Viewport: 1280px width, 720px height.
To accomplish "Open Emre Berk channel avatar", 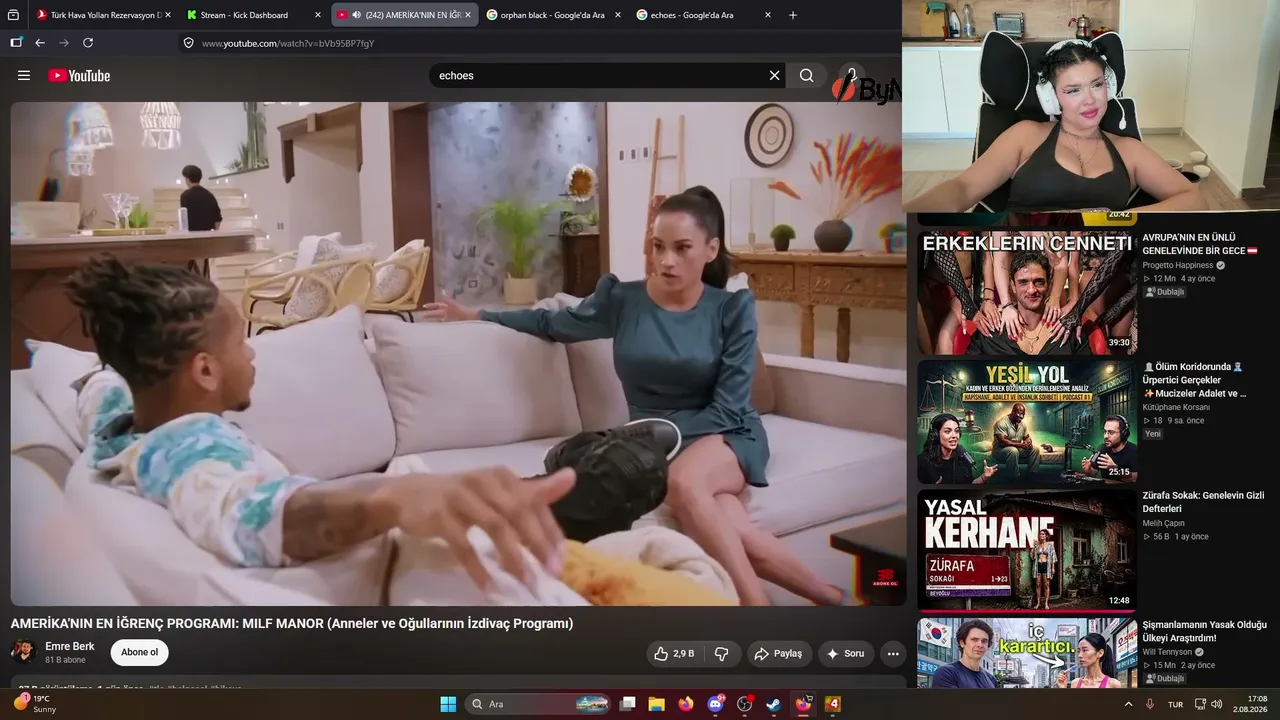I will coord(23,652).
